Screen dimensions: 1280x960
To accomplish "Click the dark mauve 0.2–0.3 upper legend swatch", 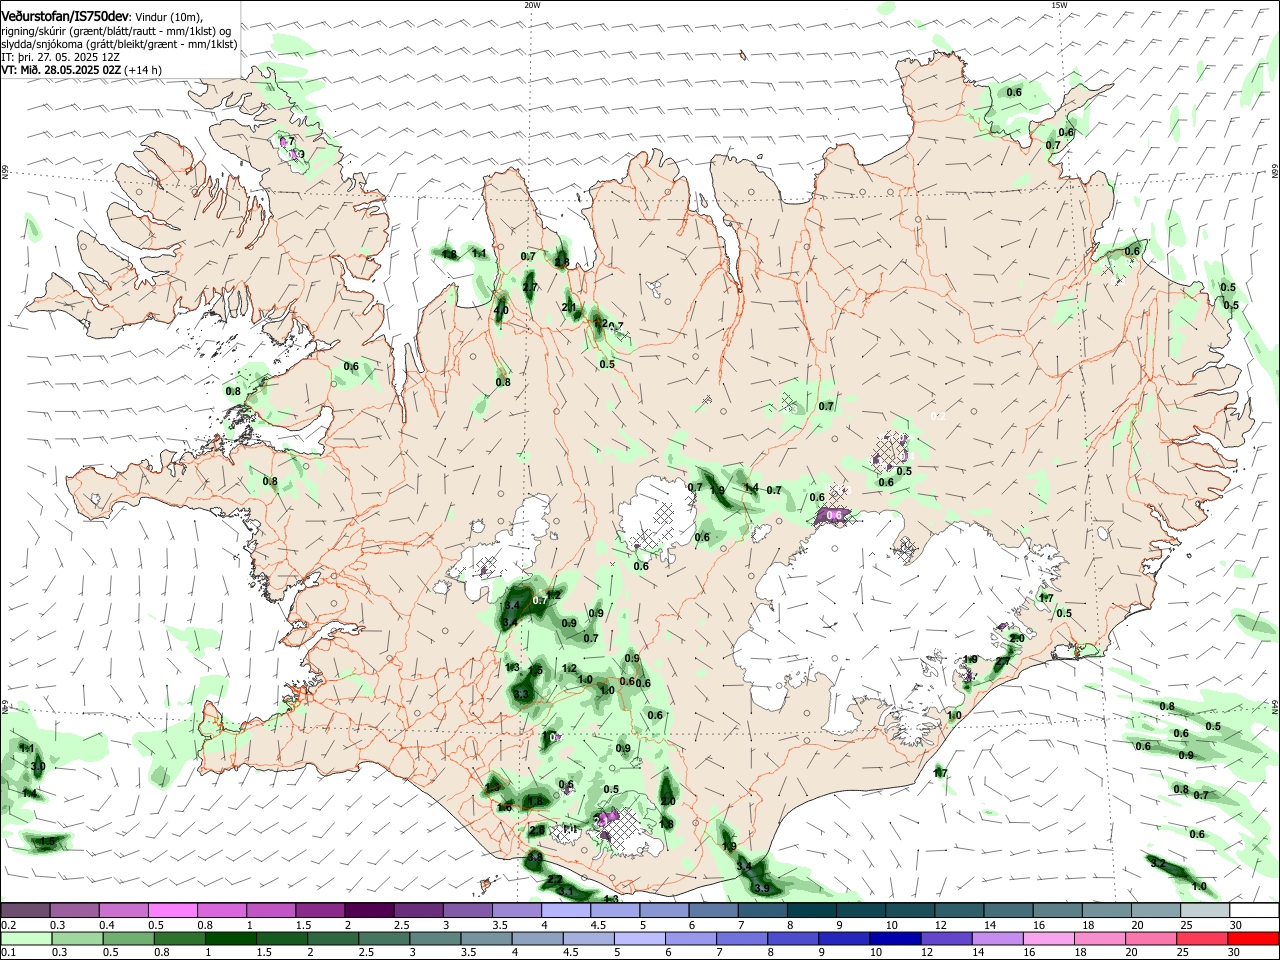I will click(25, 911).
